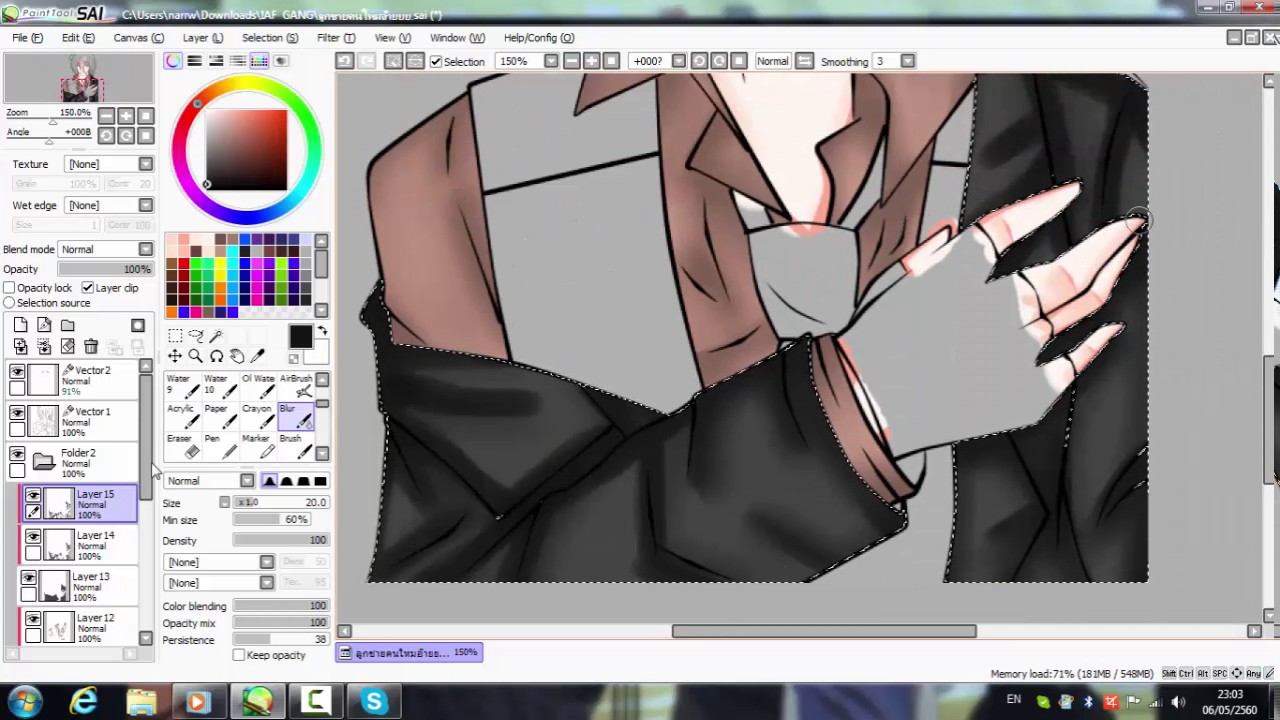The width and height of the screenshot is (1280, 720).
Task: Open the Smoothing level dropdown
Action: (x=907, y=61)
